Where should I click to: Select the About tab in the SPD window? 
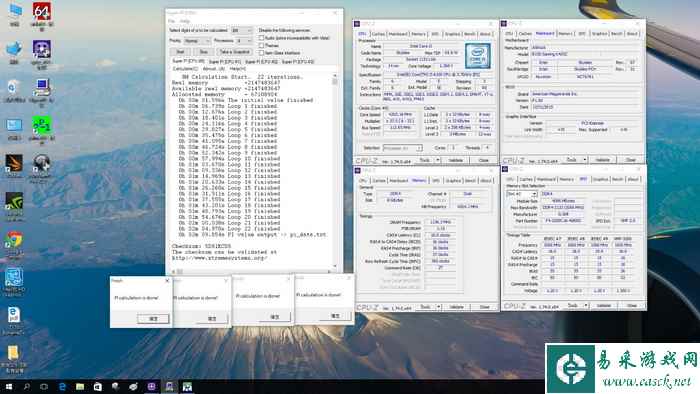click(633, 179)
